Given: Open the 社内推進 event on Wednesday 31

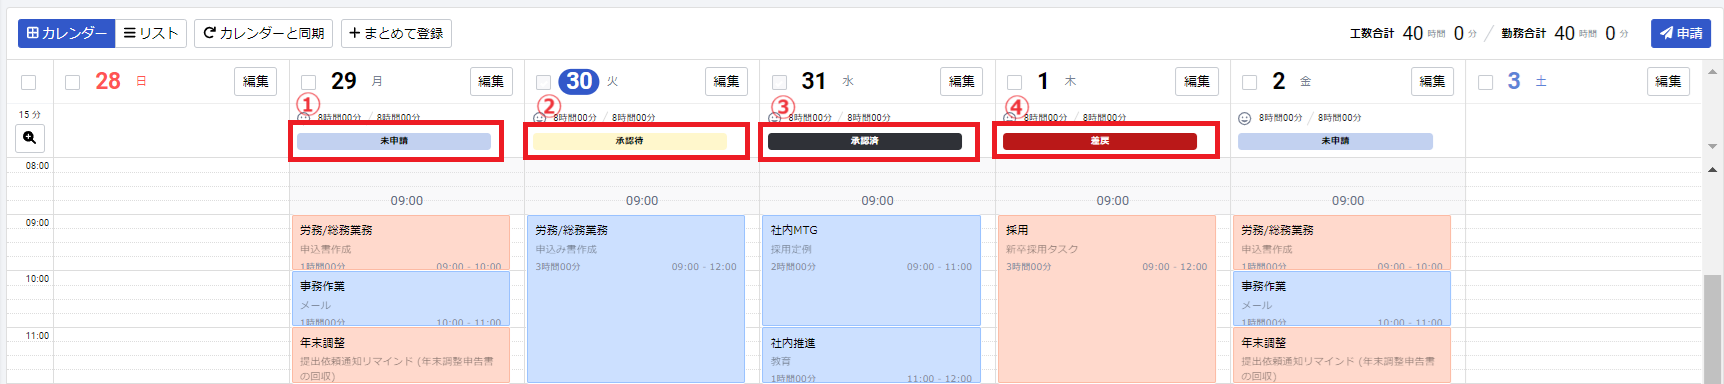Looking at the screenshot, I should [872, 356].
